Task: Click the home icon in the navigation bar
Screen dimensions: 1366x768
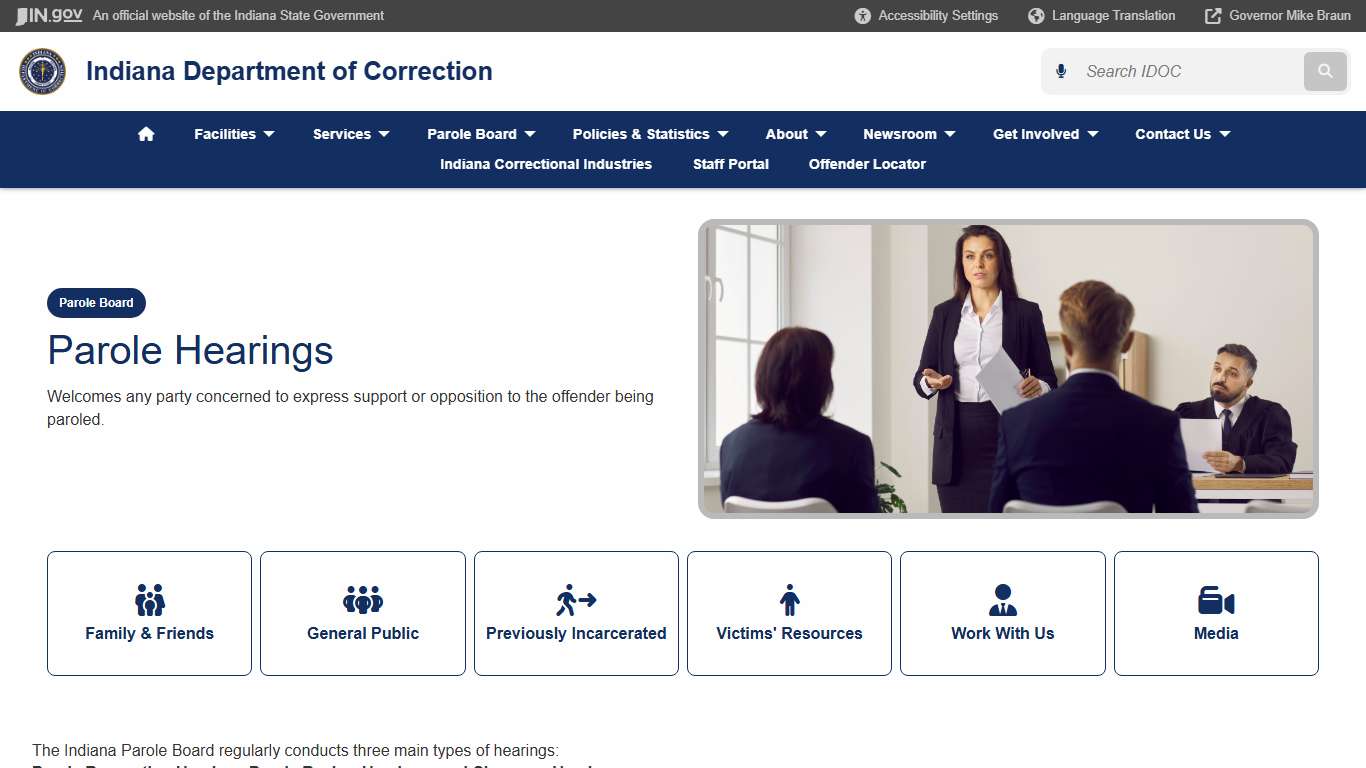Action: [x=146, y=133]
